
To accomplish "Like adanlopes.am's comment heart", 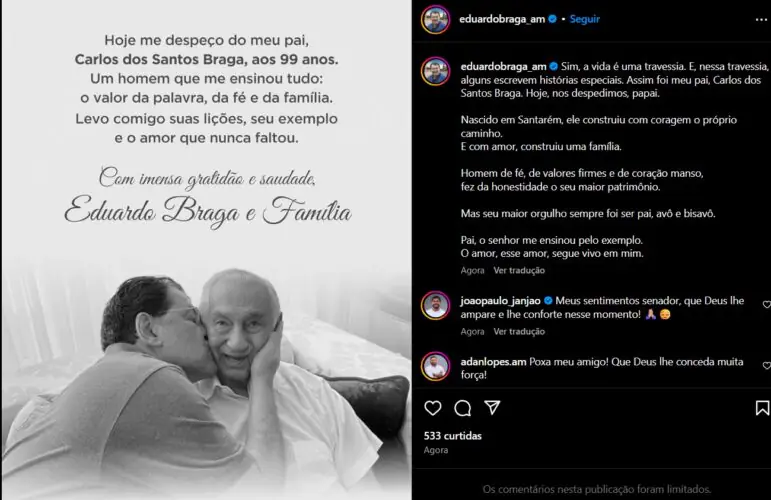I will tap(766, 365).
